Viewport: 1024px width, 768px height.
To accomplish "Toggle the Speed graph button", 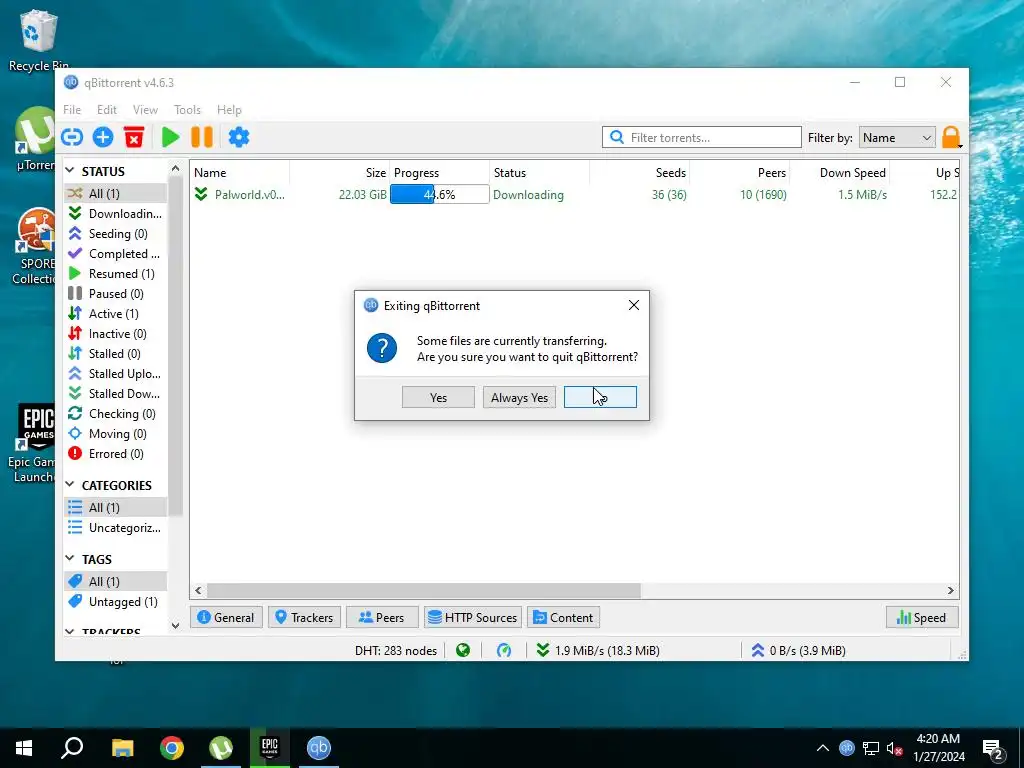I will [922, 618].
